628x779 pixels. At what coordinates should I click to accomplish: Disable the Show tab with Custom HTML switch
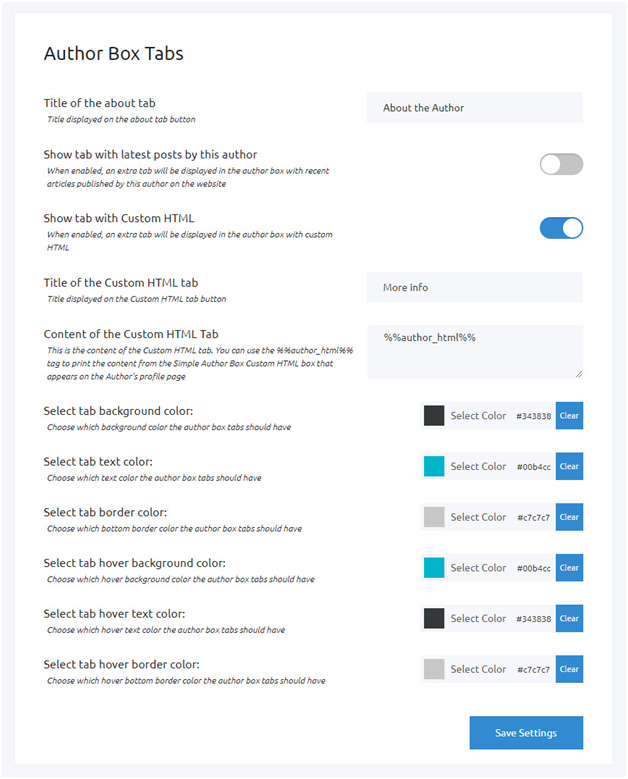[560, 227]
